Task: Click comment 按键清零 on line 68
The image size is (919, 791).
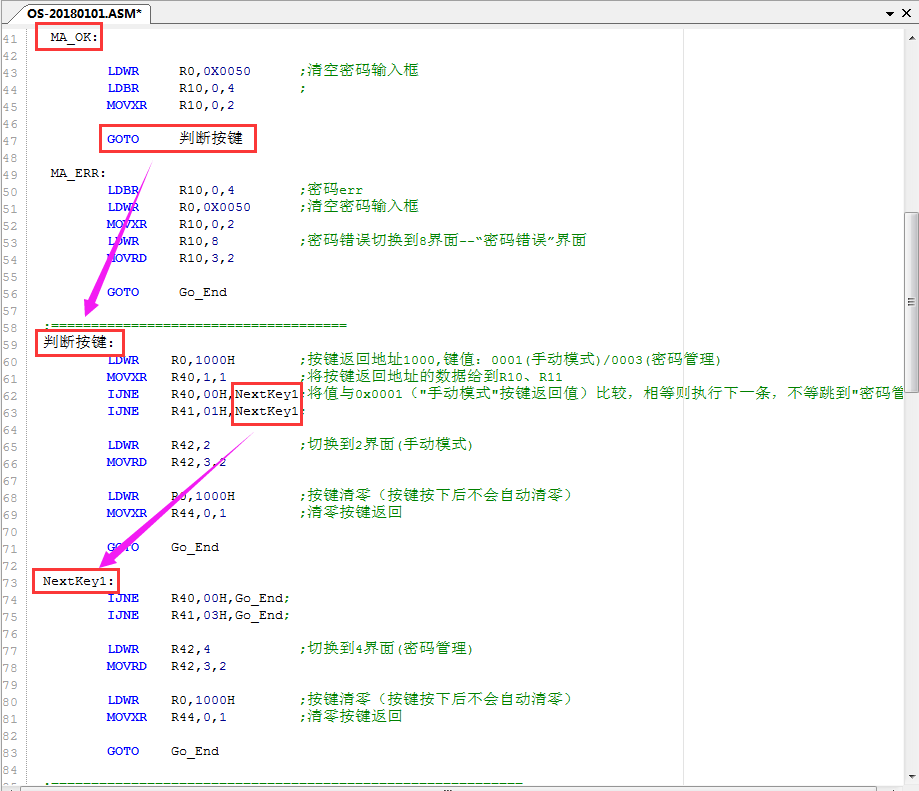Action: tap(435, 495)
